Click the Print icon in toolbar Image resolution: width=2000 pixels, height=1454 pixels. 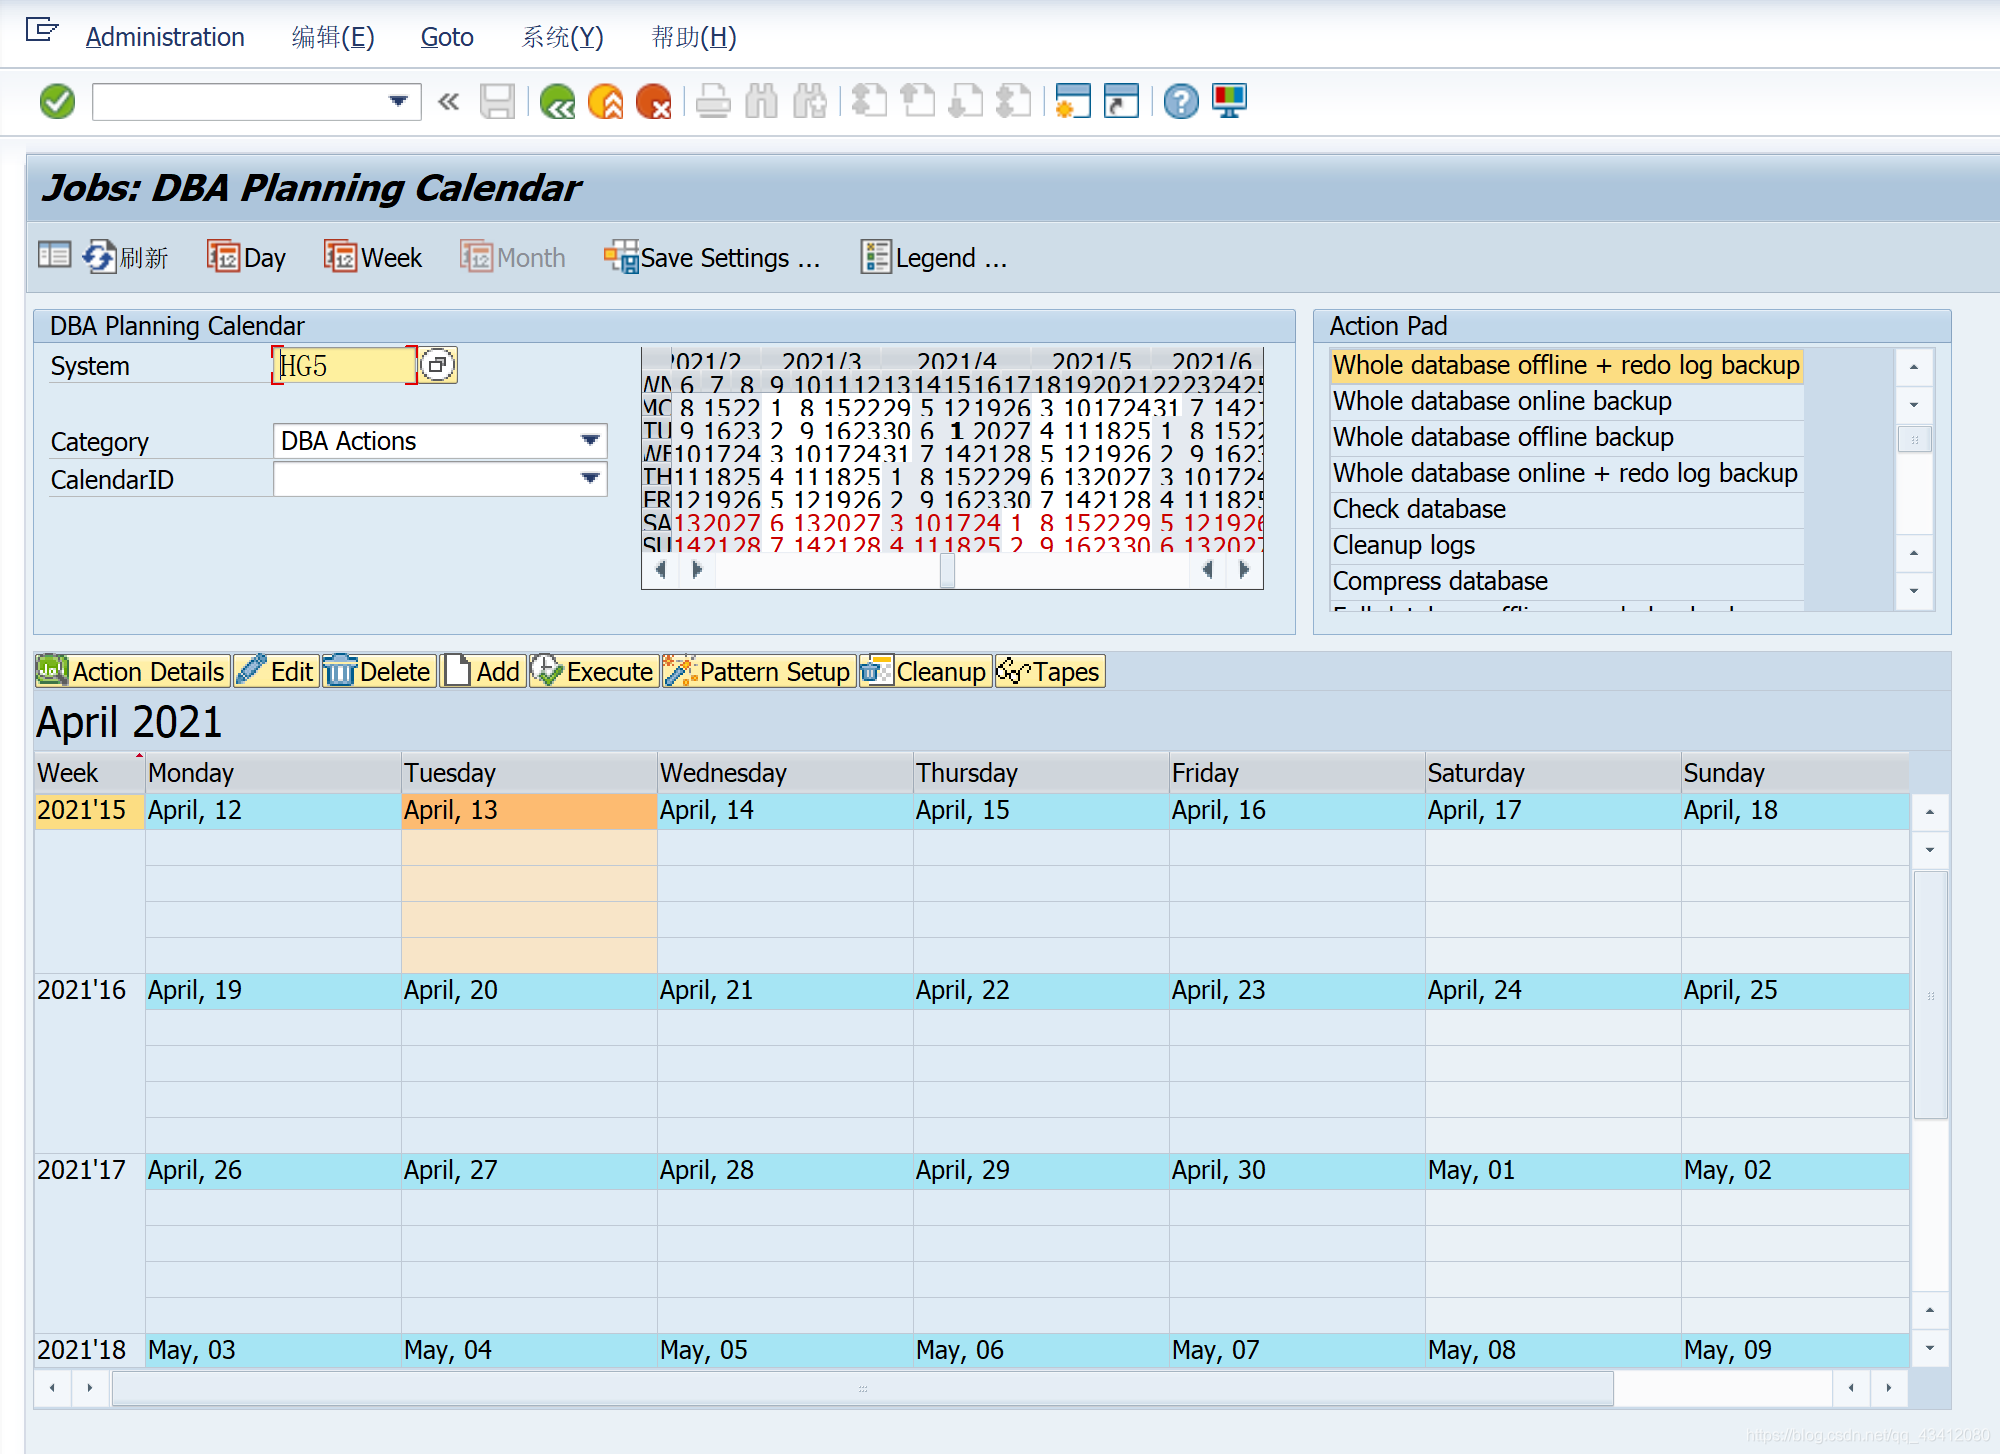713,101
